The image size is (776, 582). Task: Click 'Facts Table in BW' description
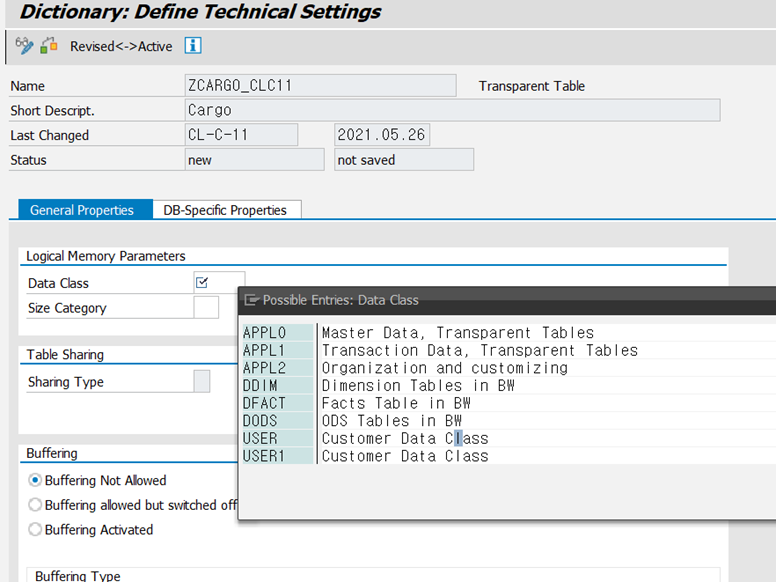(396, 403)
